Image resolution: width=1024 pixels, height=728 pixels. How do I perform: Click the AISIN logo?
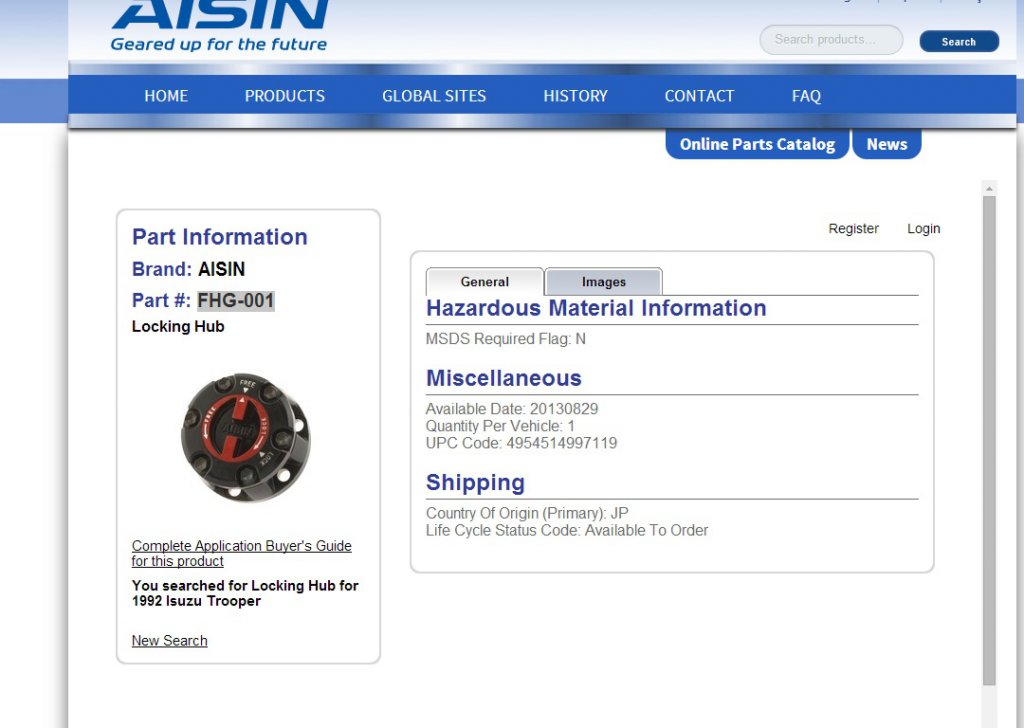click(221, 14)
